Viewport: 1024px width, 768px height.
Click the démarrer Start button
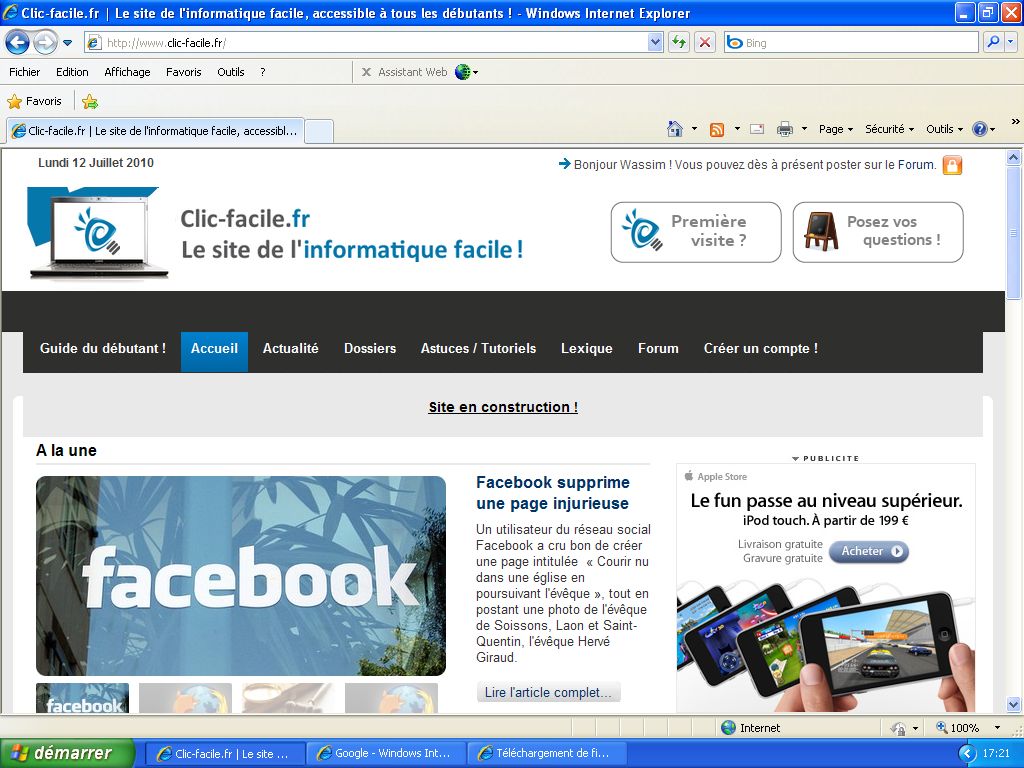[67, 753]
